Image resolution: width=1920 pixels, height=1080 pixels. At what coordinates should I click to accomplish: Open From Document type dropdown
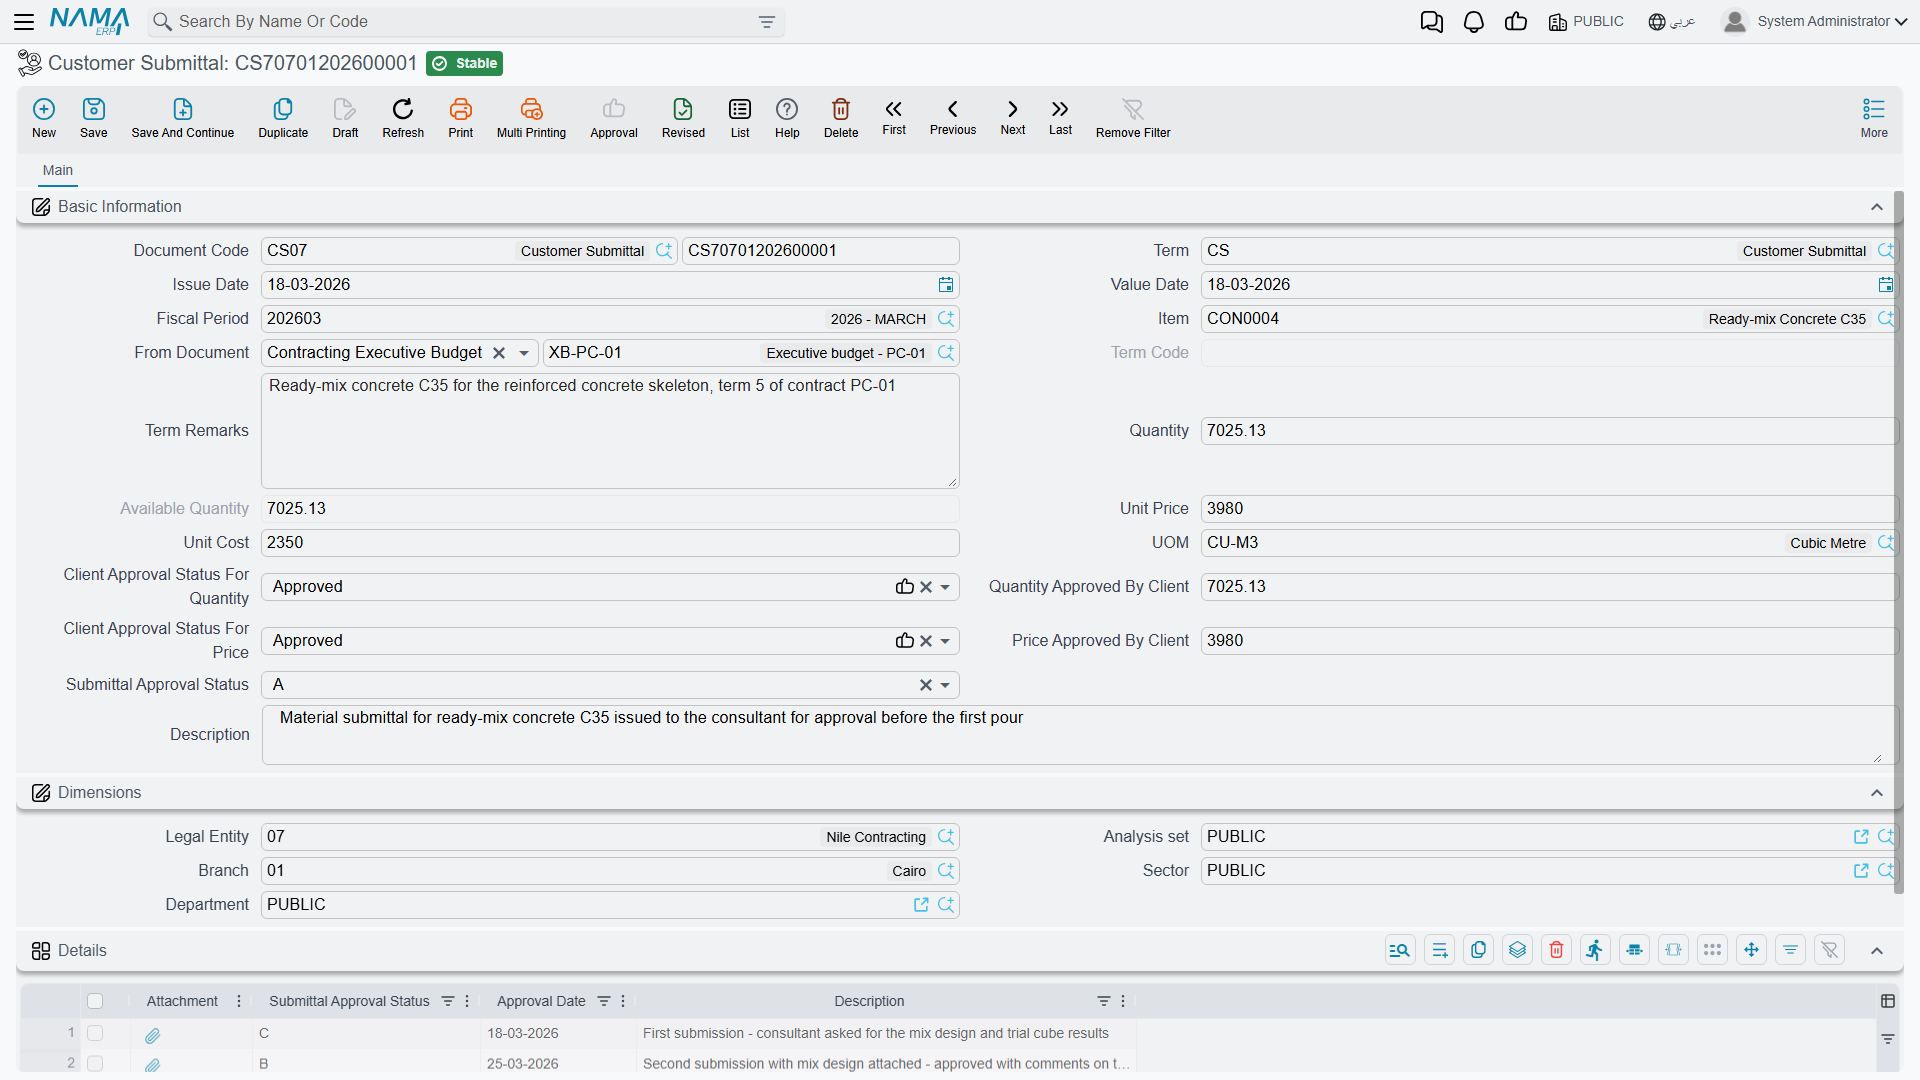[524, 353]
